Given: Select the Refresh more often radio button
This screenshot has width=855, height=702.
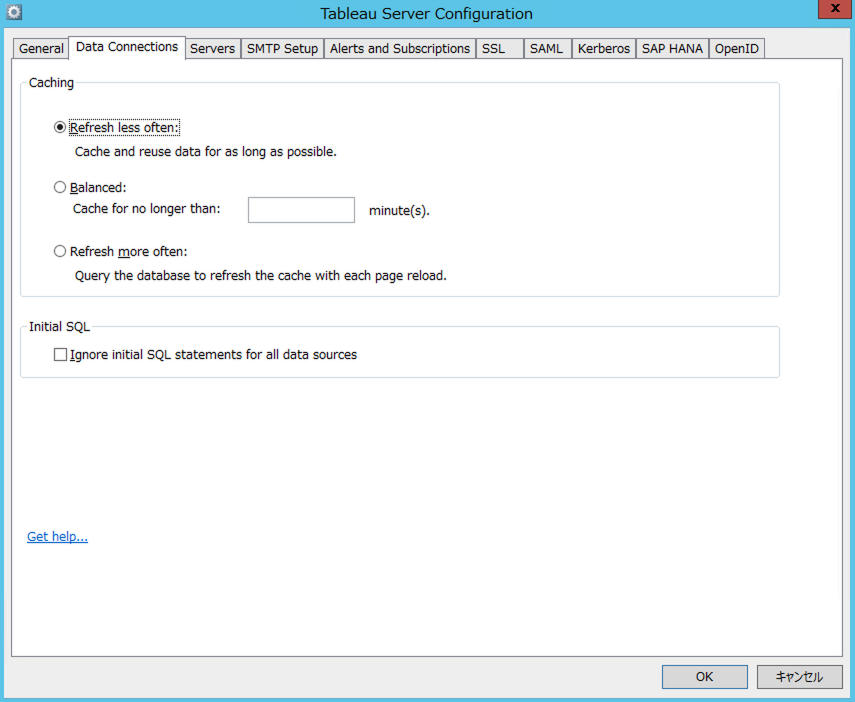Looking at the screenshot, I should click(60, 252).
